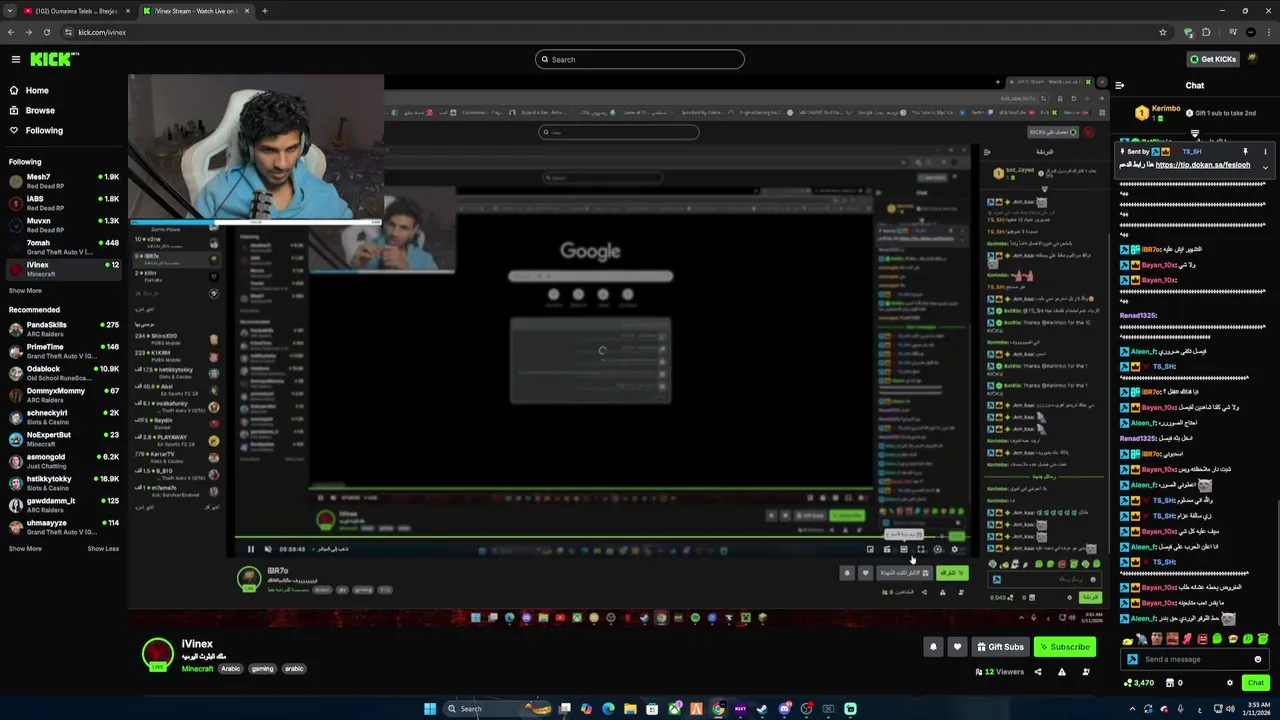Share the stream
Image resolution: width=1280 pixels, height=720 pixels.
point(1038,672)
